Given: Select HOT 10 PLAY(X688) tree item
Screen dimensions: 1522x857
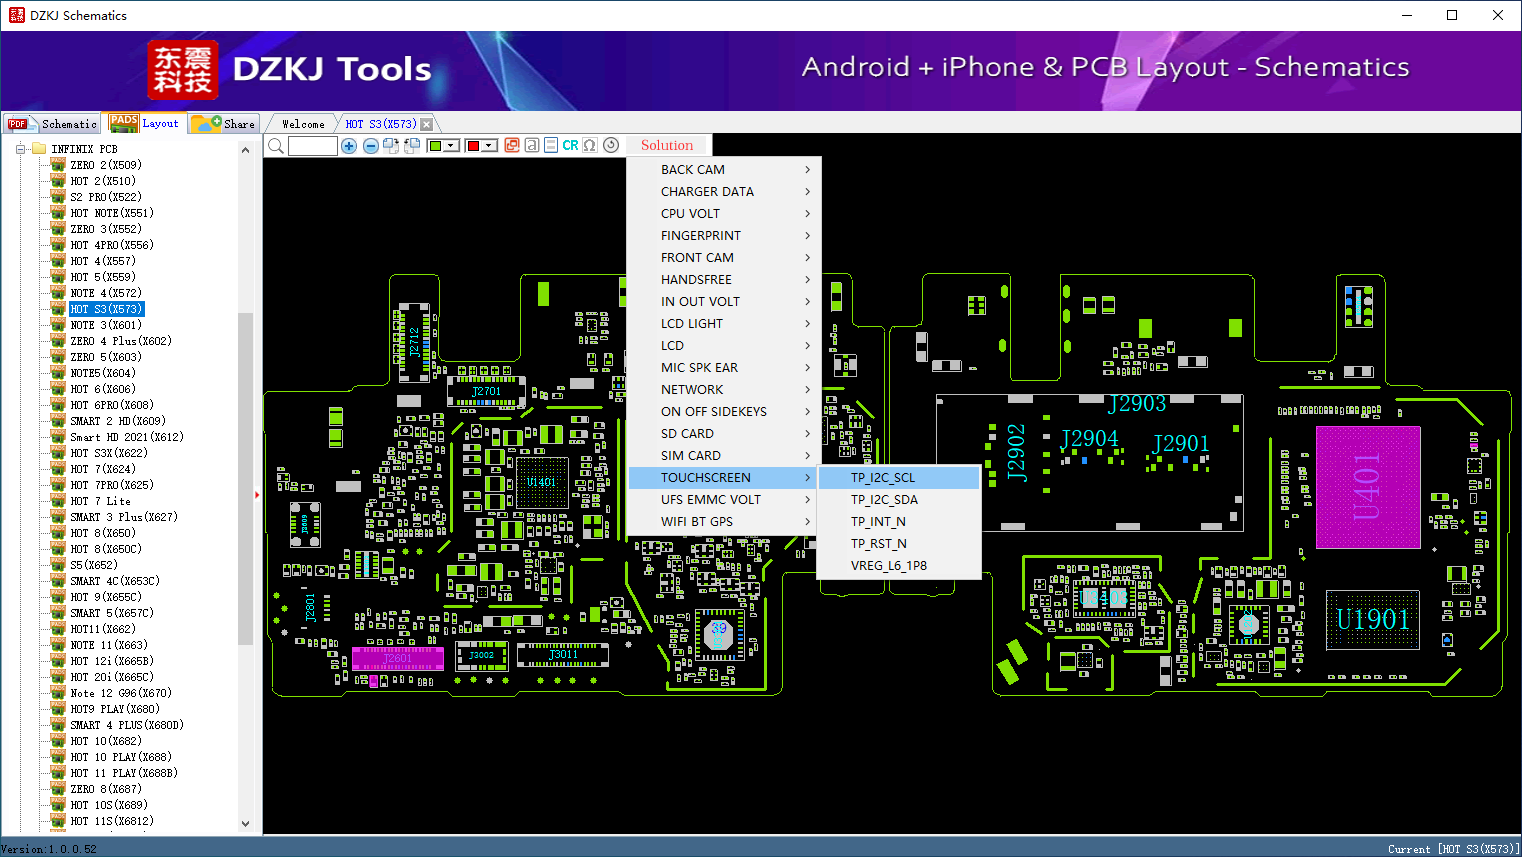Looking at the screenshot, I should click(x=121, y=757).
